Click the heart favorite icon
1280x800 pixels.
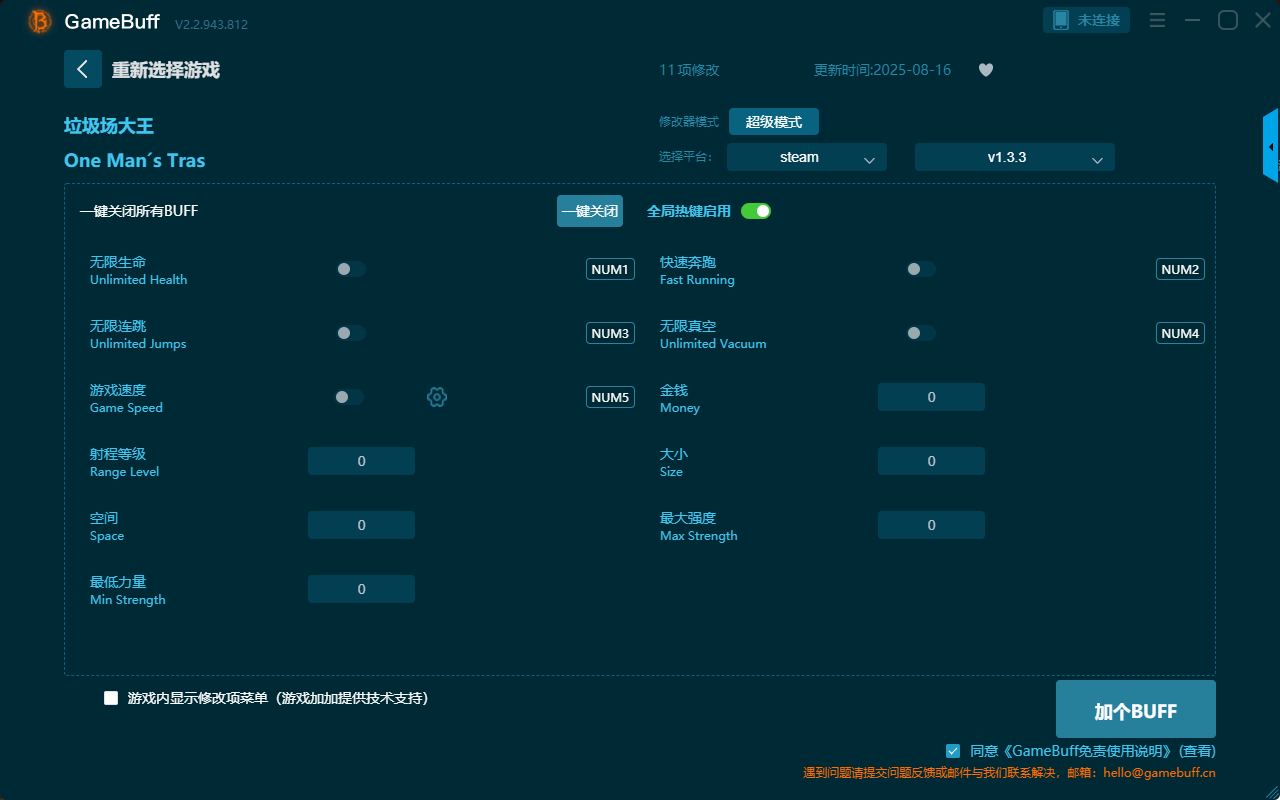click(x=986, y=70)
